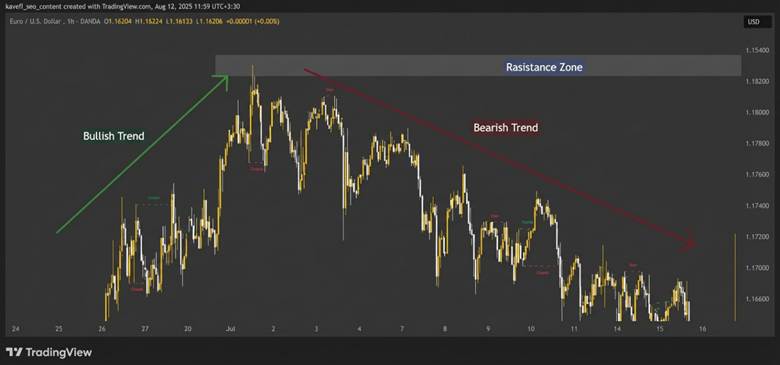Viewport: 780px width, 365px height.
Task: Click date label 24 on time axis
Action: click(15, 329)
